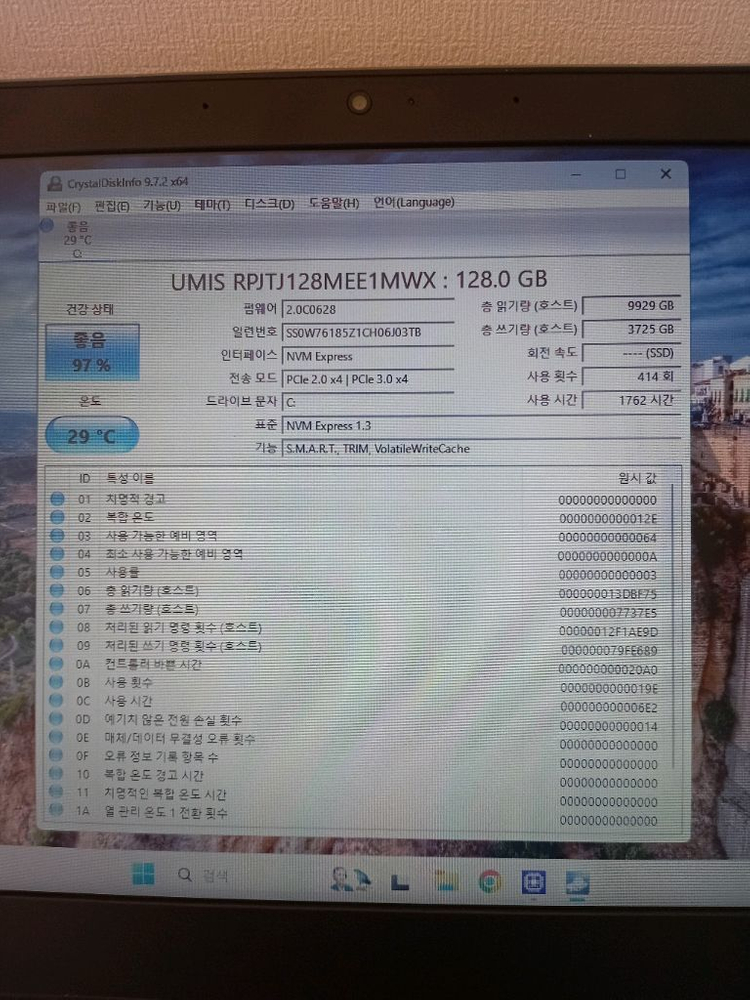Open the 테마(T) menu
Viewport: 750px width, 1000px height.
coord(212,205)
